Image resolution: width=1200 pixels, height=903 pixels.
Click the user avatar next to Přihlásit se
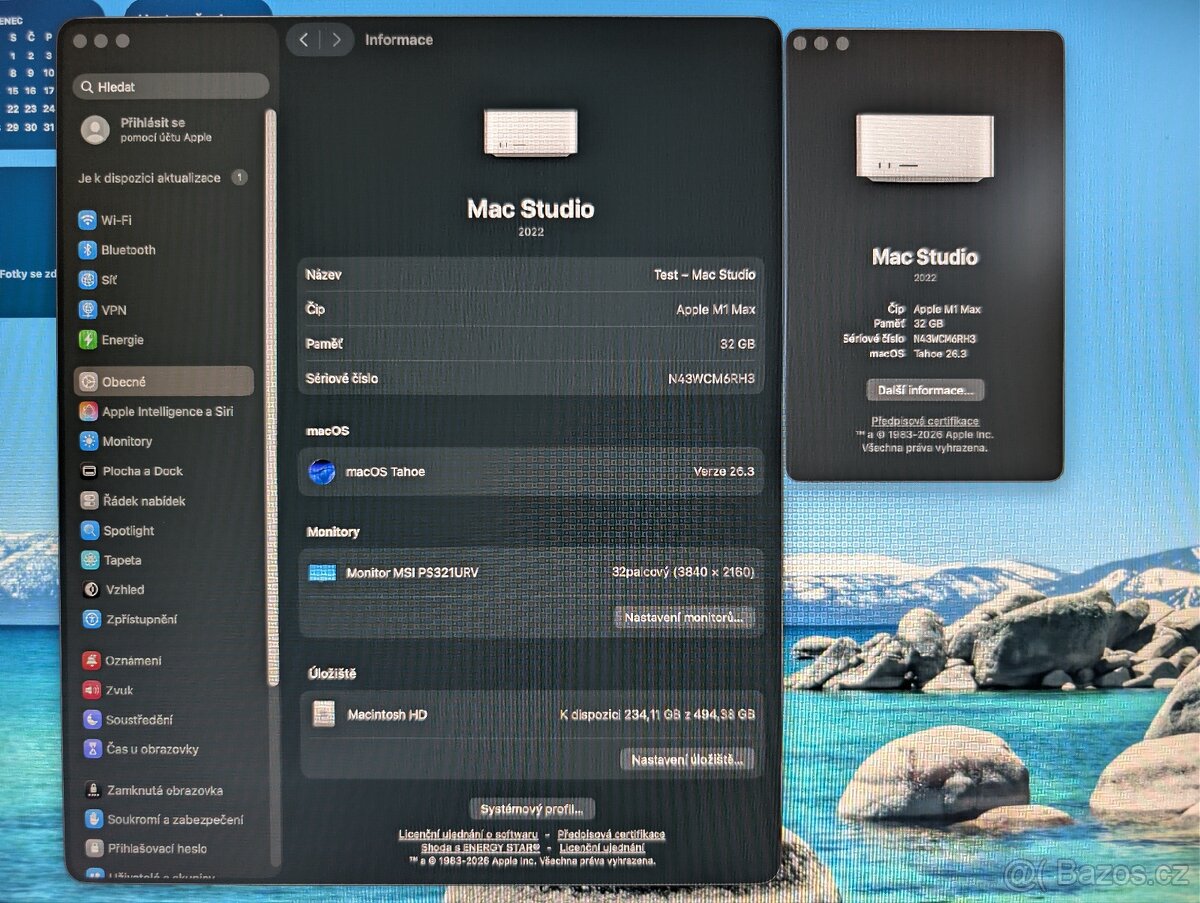pyautogui.click(x=96, y=130)
